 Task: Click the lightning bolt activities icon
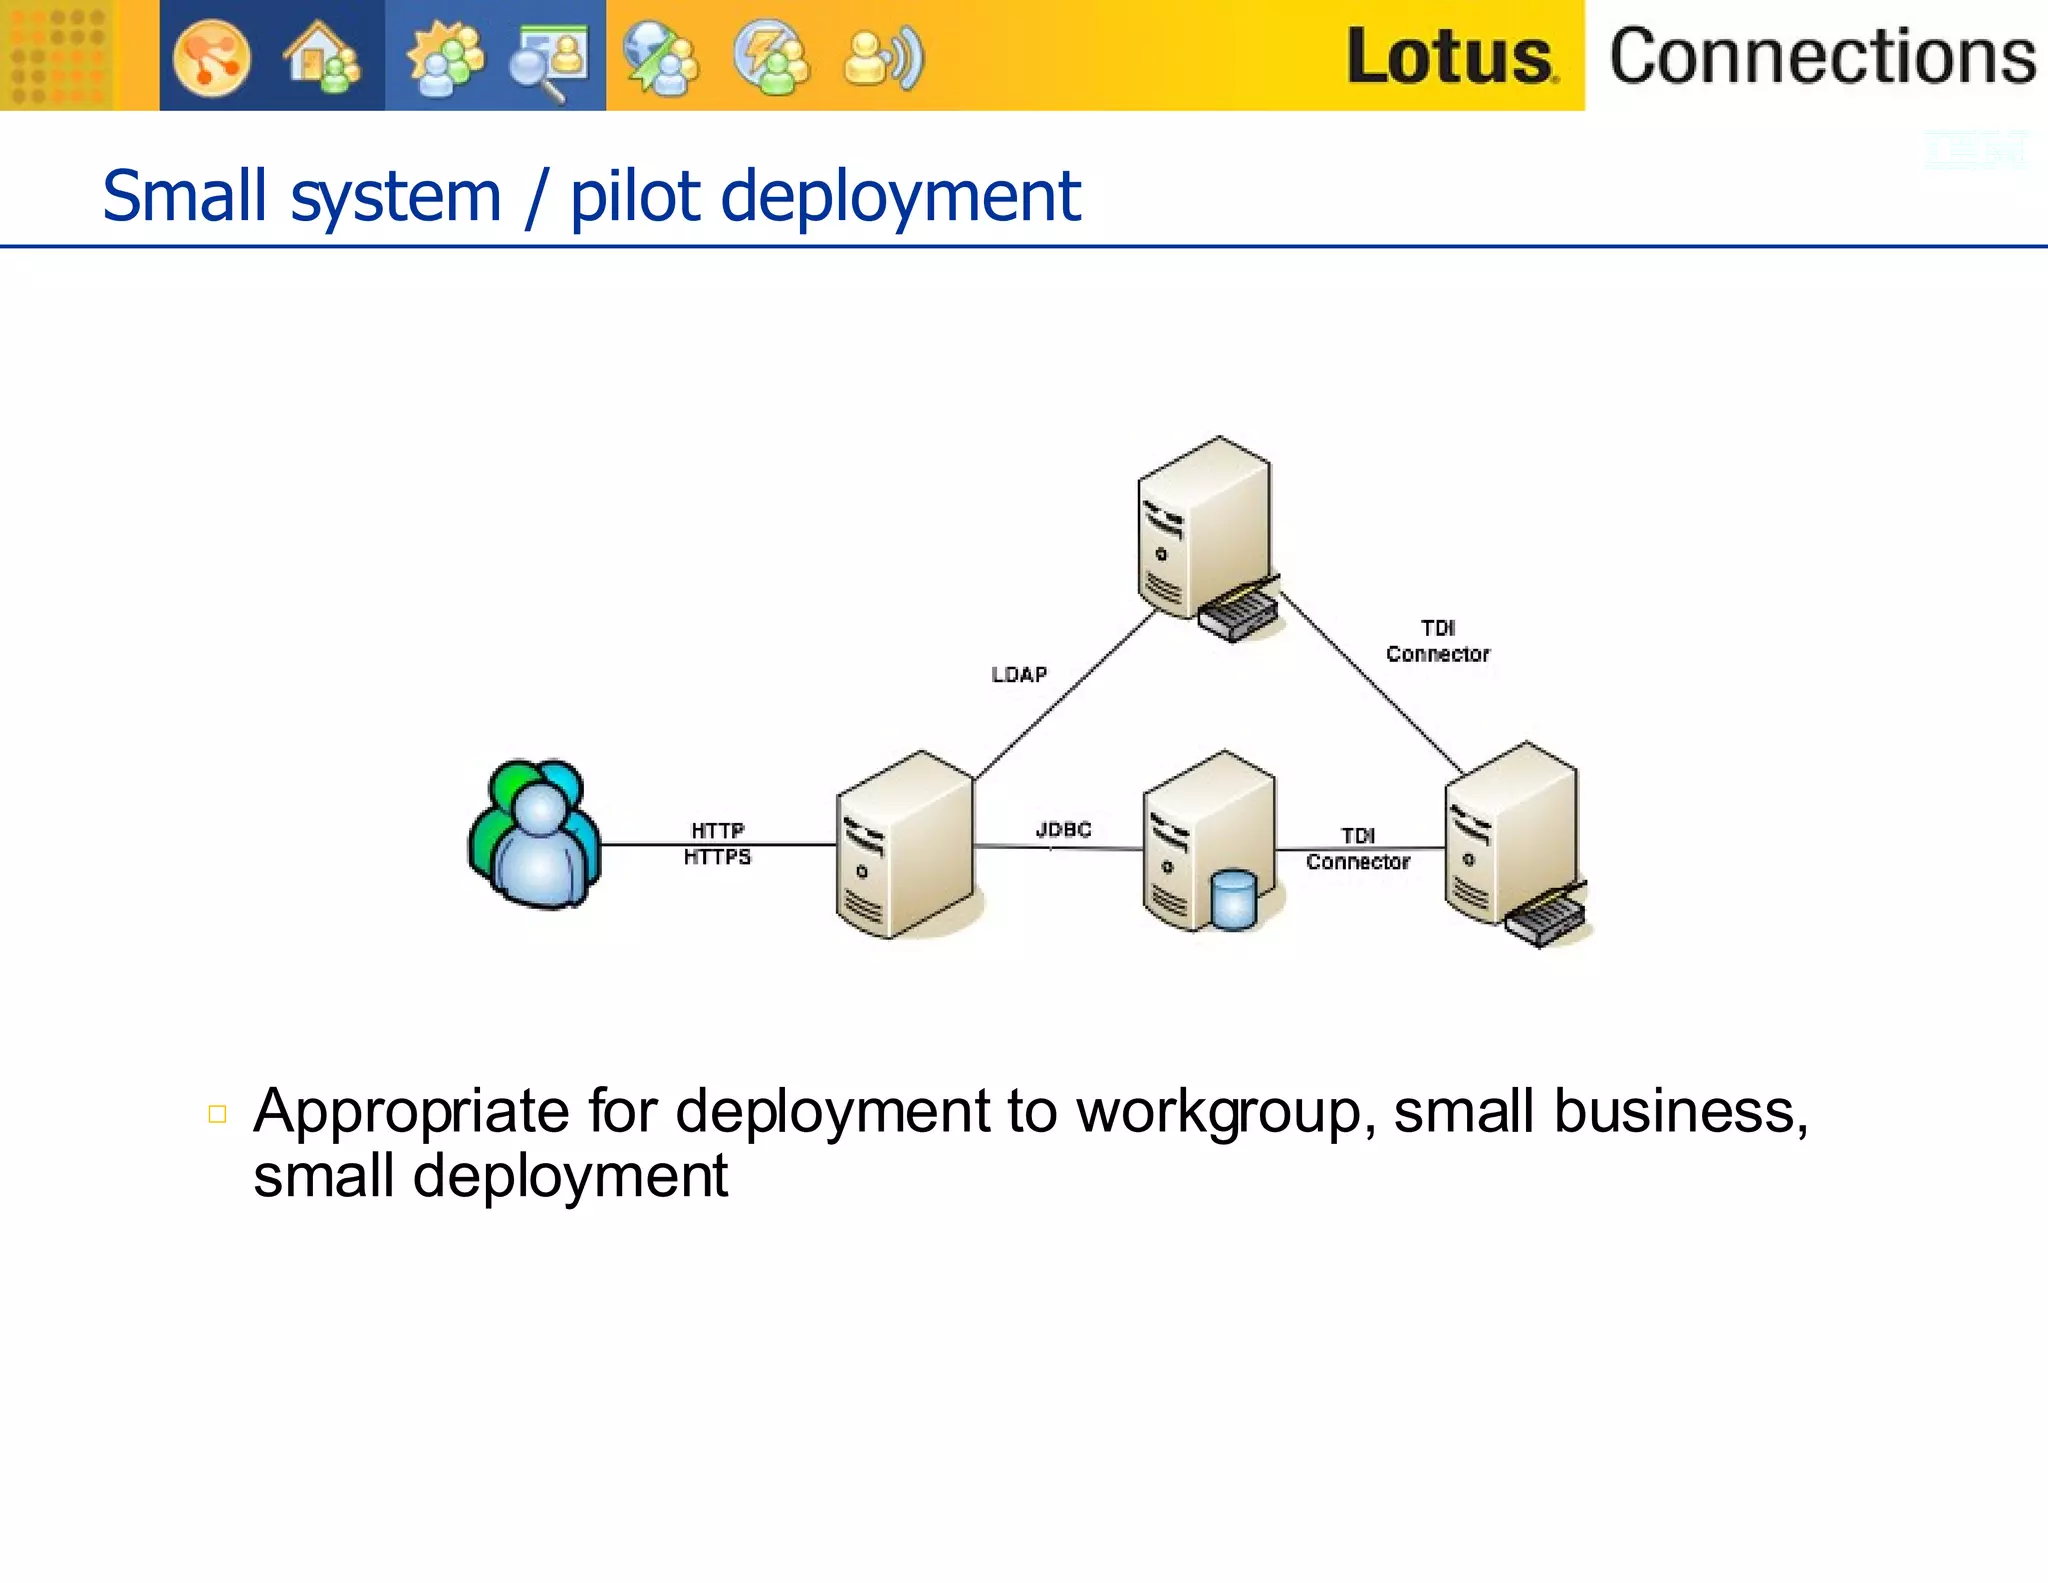[771, 58]
